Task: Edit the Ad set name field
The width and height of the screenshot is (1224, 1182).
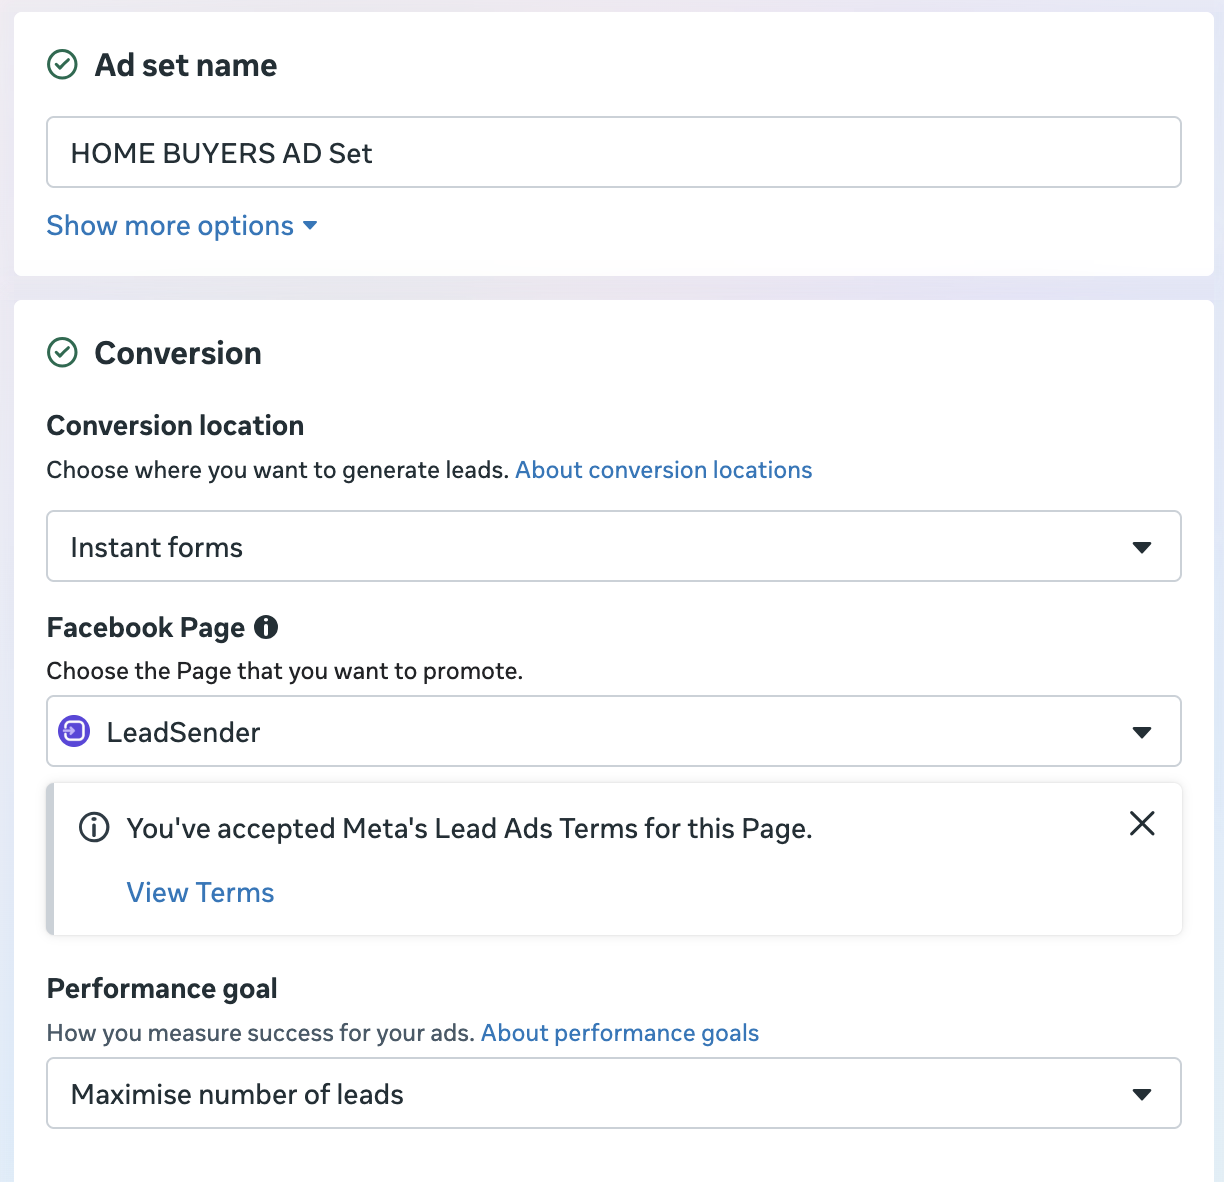Action: click(614, 152)
